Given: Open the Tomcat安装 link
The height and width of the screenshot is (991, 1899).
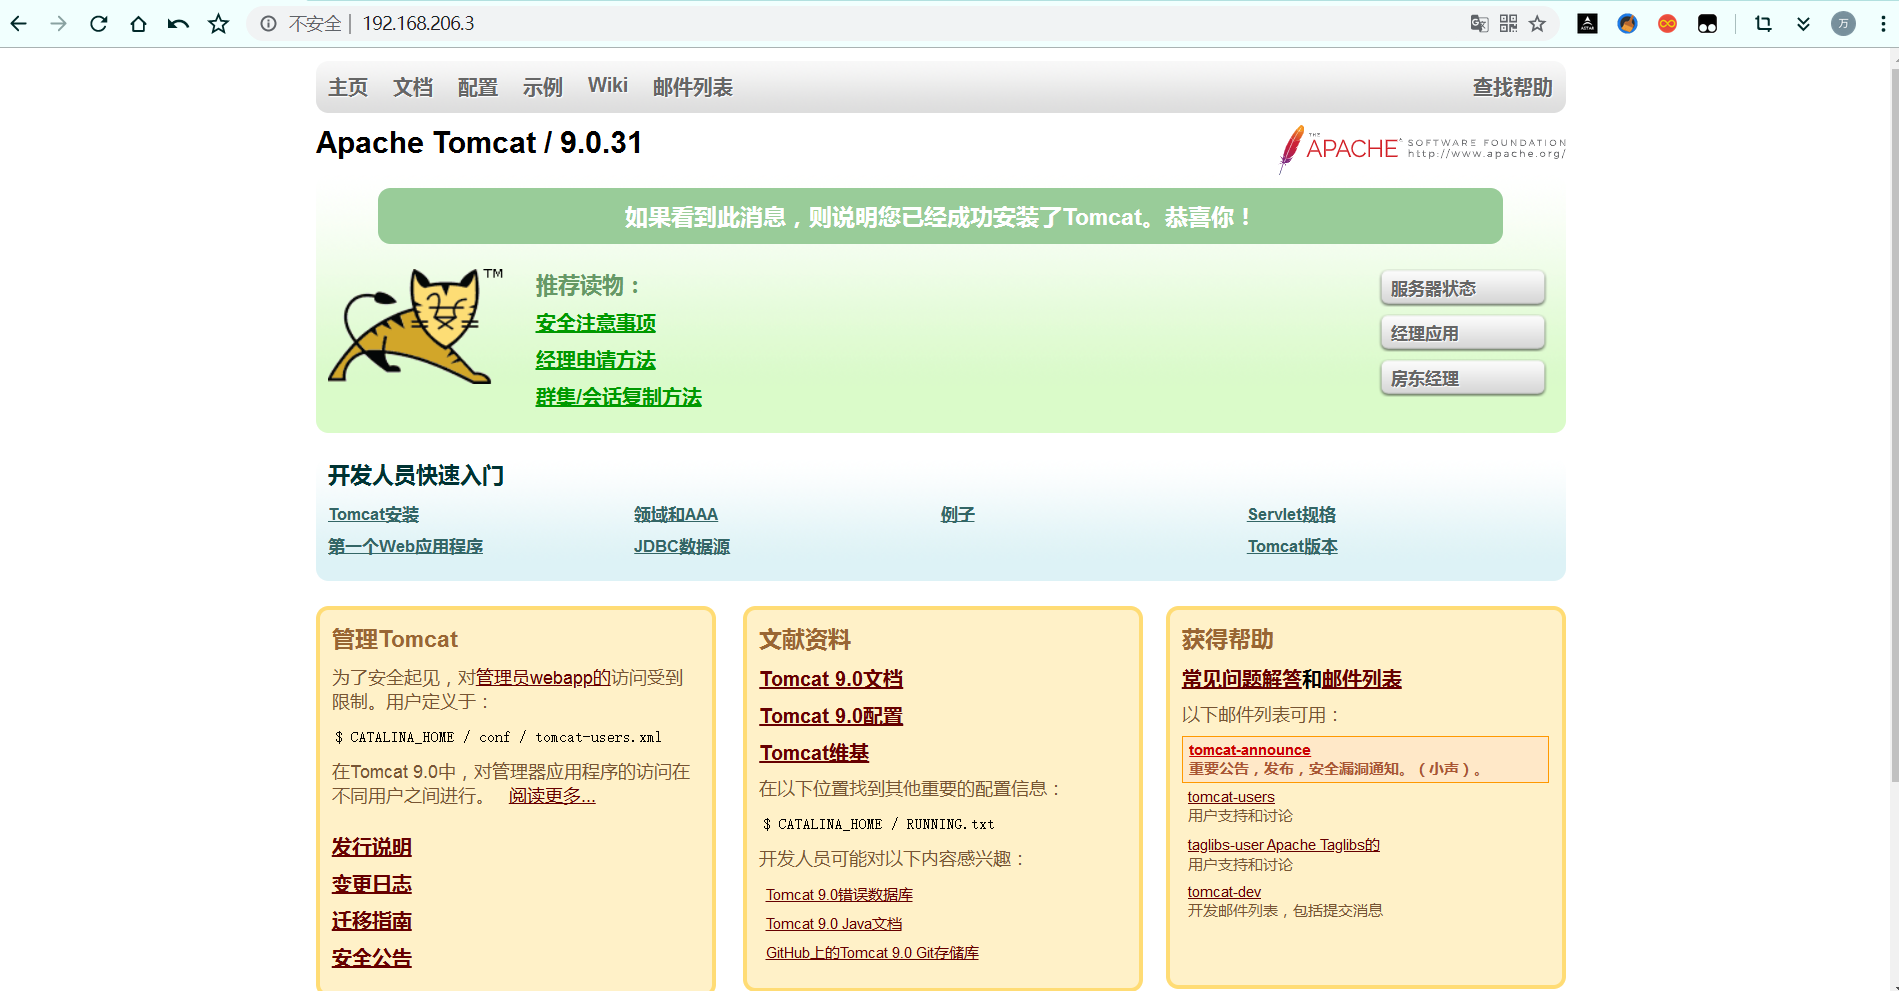Looking at the screenshot, I should click(x=374, y=514).
